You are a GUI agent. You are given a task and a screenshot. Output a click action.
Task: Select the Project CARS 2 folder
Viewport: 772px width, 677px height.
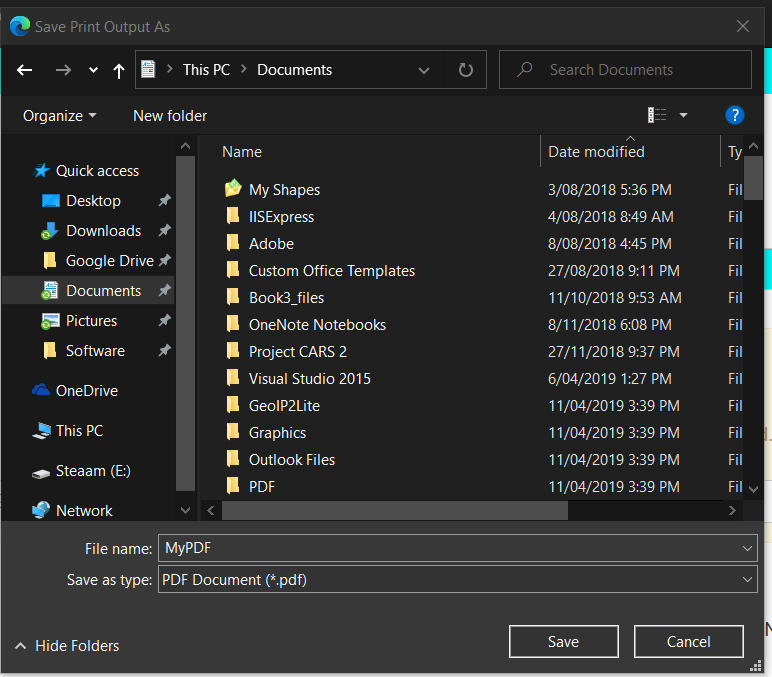click(298, 352)
